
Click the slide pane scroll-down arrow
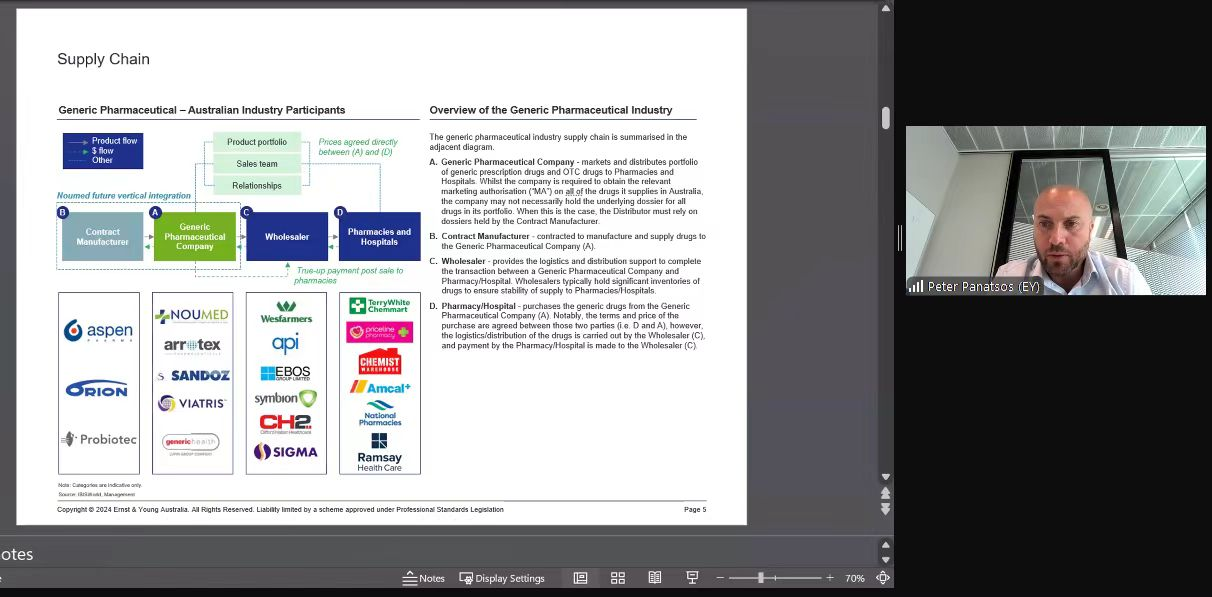coord(886,477)
